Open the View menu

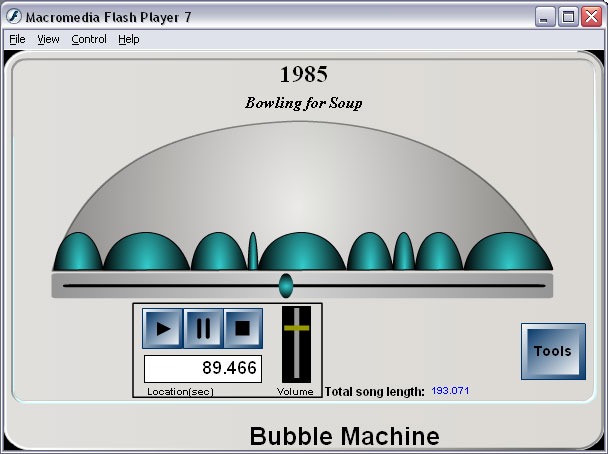[x=48, y=39]
